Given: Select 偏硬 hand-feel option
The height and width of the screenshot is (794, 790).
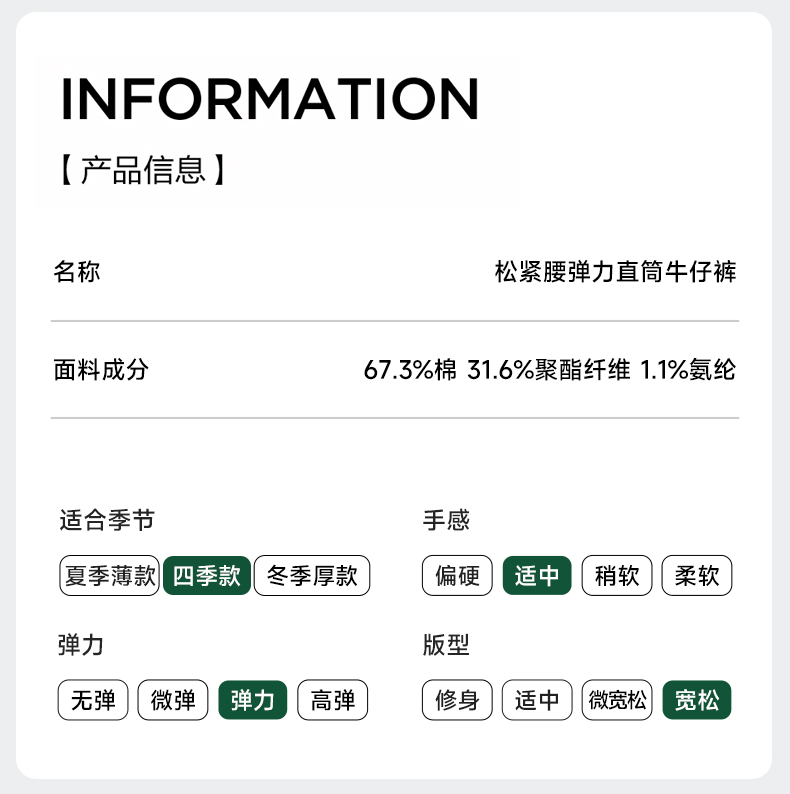Looking at the screenshot, I should pyautogui.click(x=457, y=576).
